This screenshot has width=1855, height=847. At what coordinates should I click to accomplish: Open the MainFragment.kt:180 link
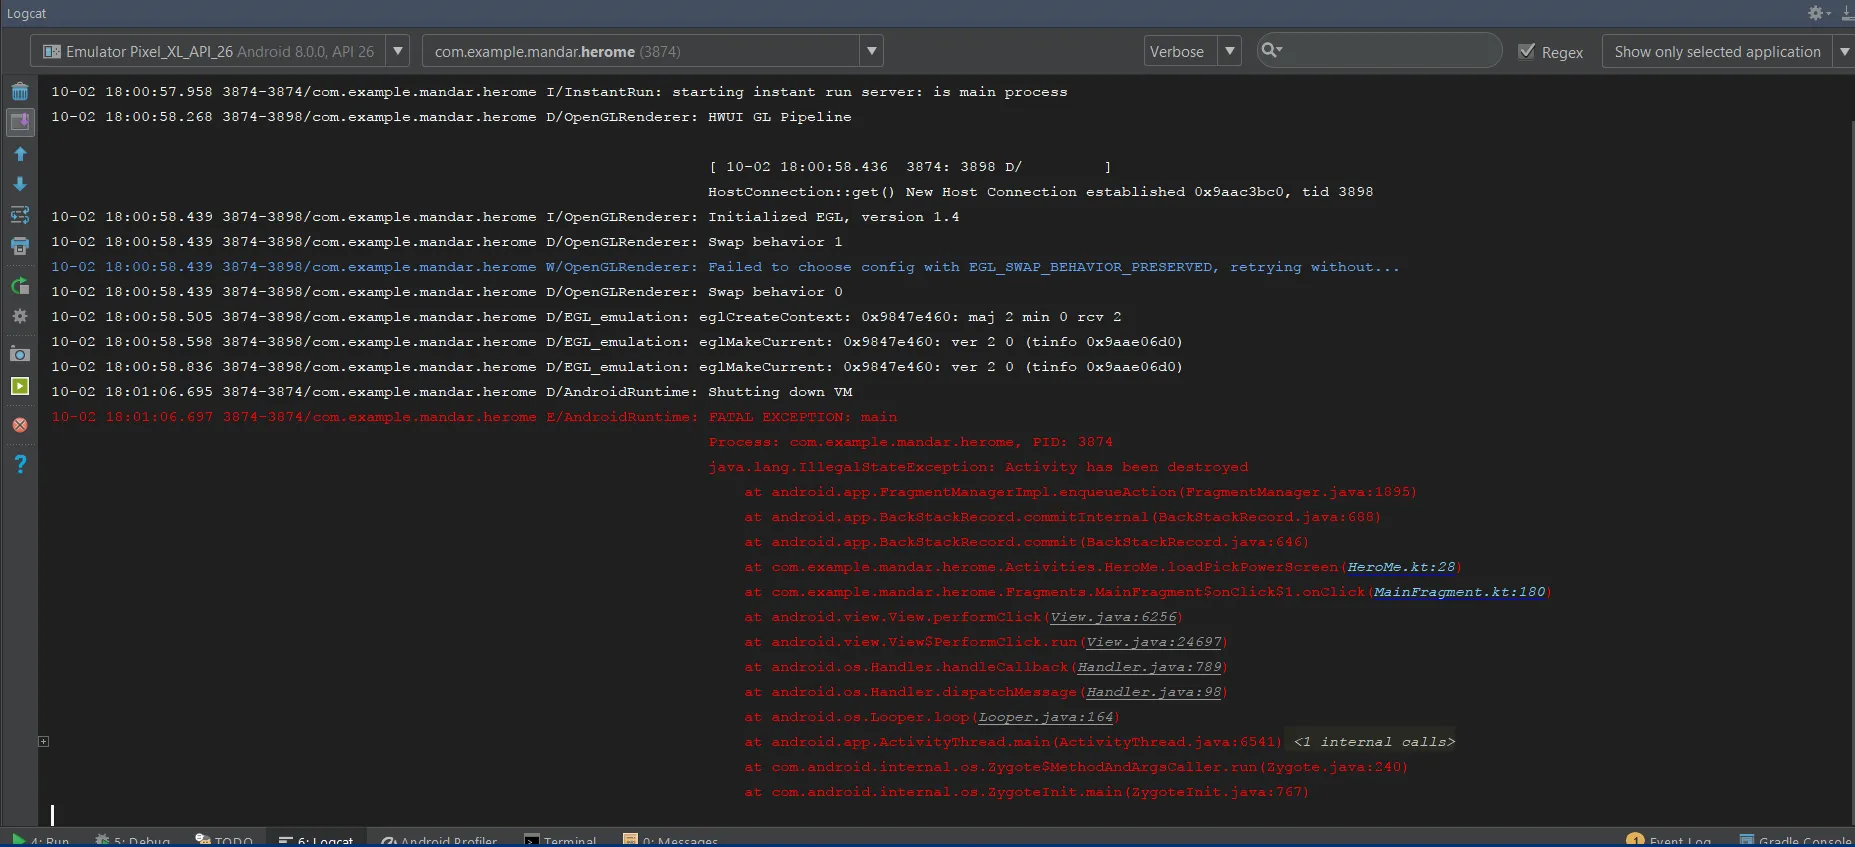point(1459,592)
